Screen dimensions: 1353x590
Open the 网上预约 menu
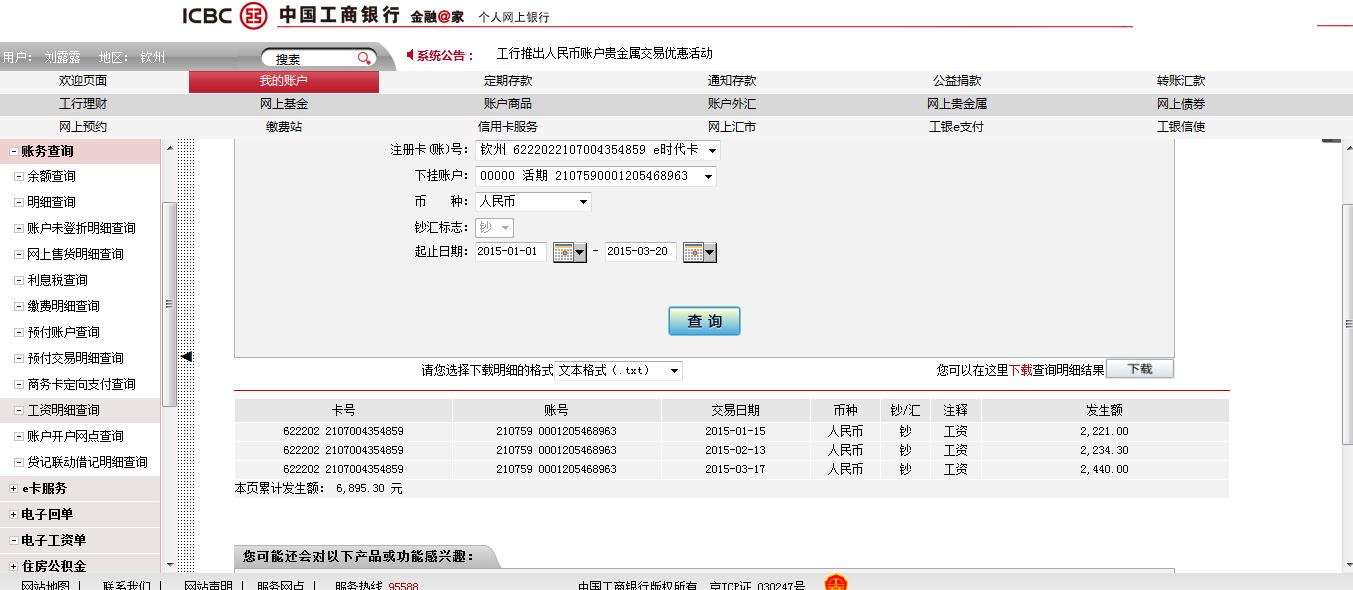point(83,127)
